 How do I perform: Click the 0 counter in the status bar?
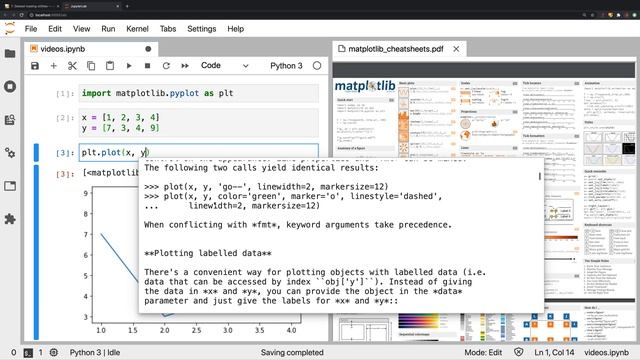click(x=13, y=352)
